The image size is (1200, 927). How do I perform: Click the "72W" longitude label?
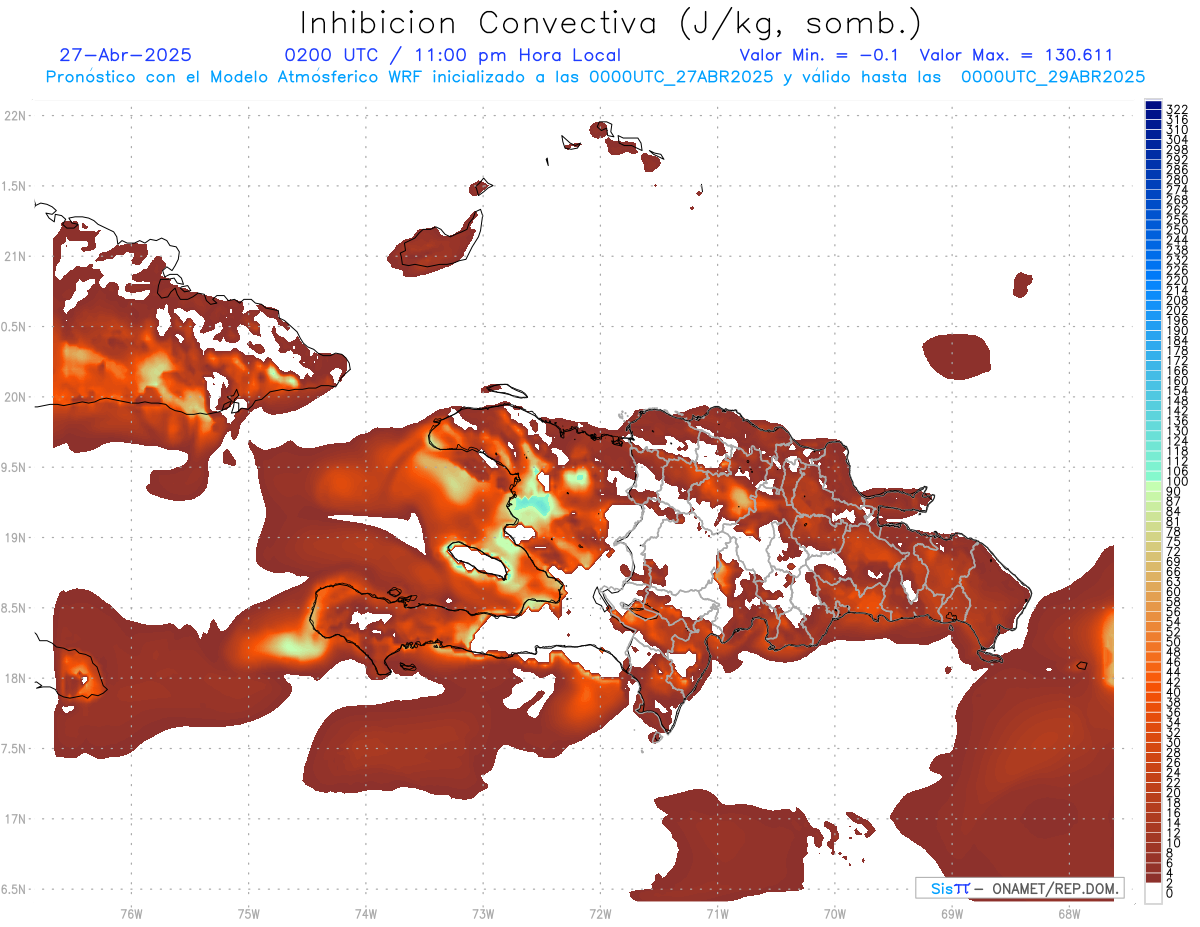600,913
